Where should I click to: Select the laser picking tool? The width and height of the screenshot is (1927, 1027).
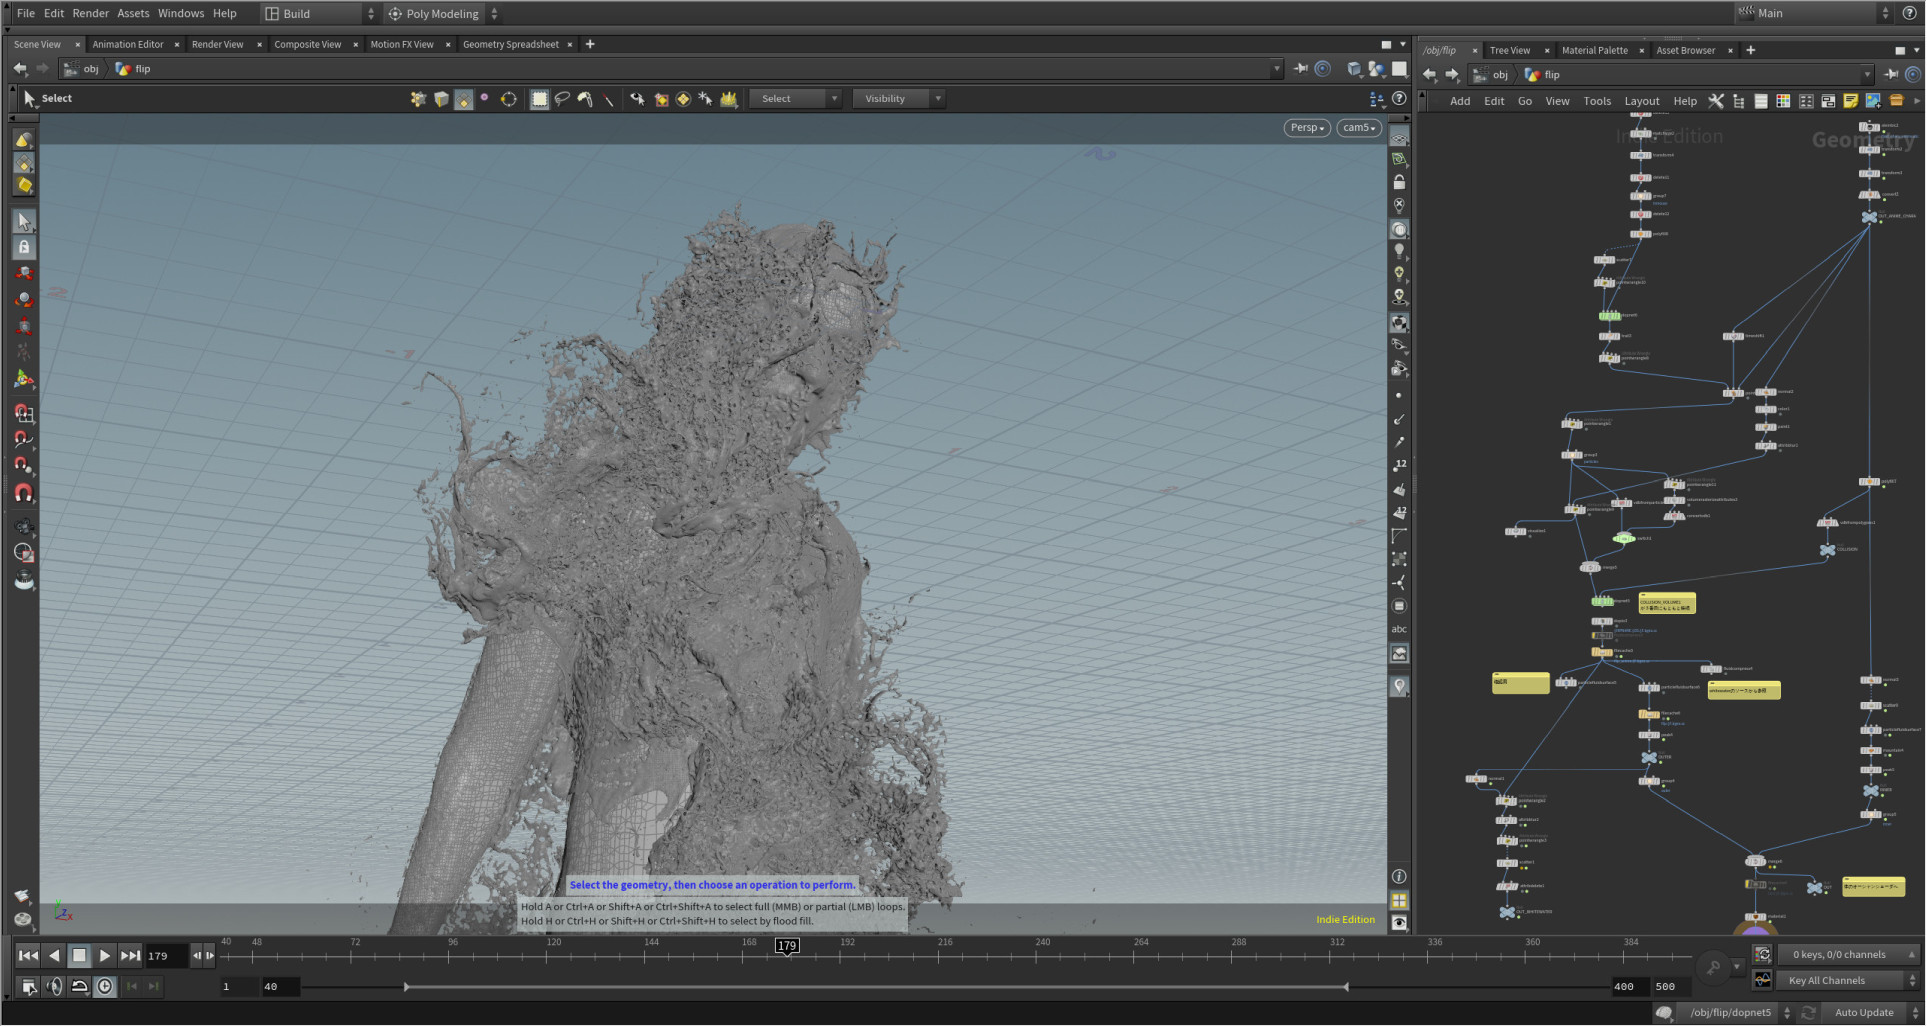tap(608, 99)
